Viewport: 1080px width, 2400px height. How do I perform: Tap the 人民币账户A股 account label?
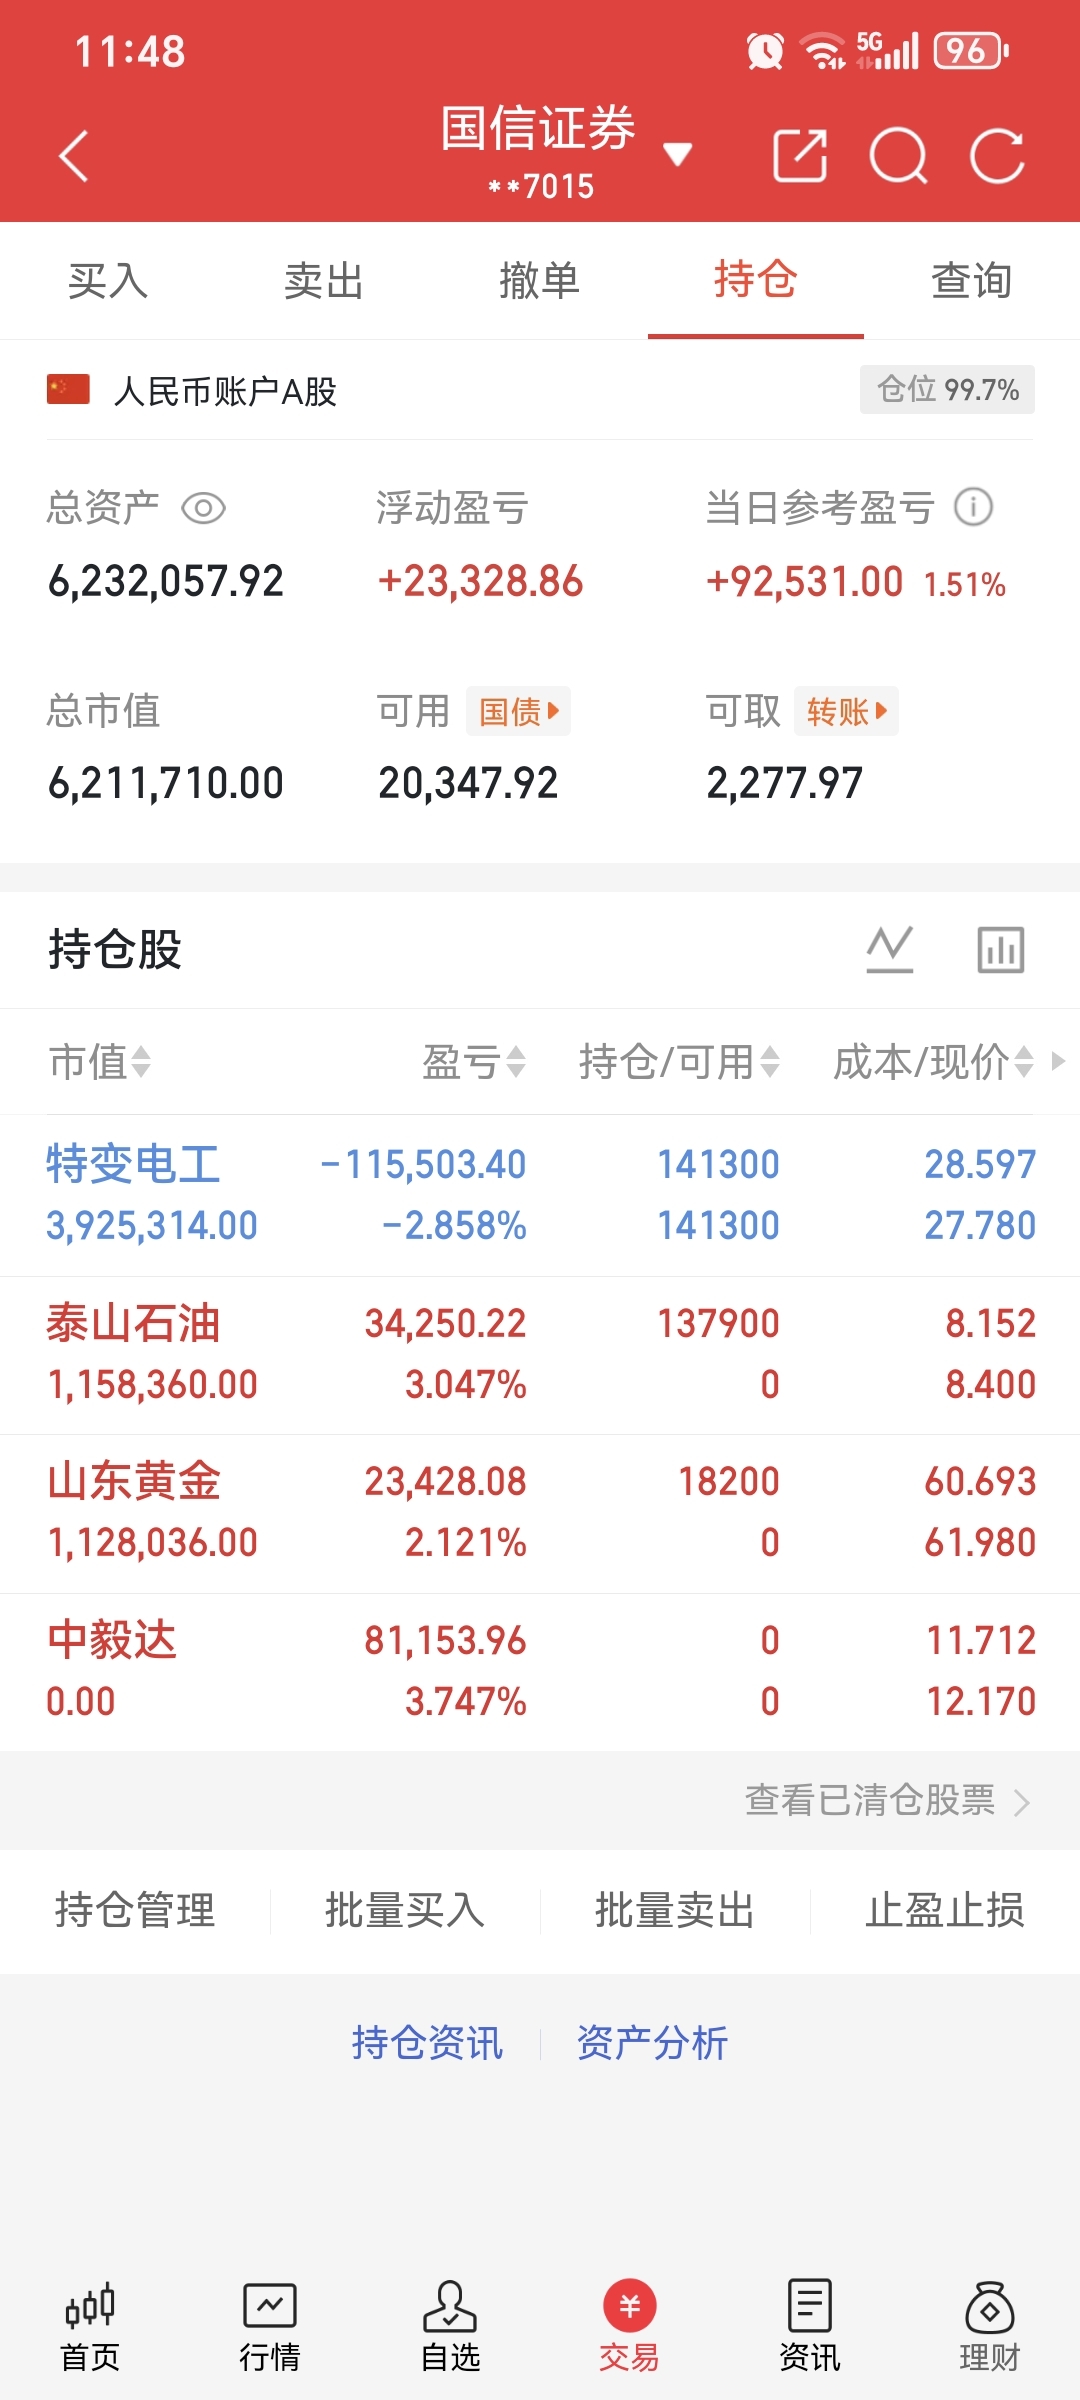point(225,391)
